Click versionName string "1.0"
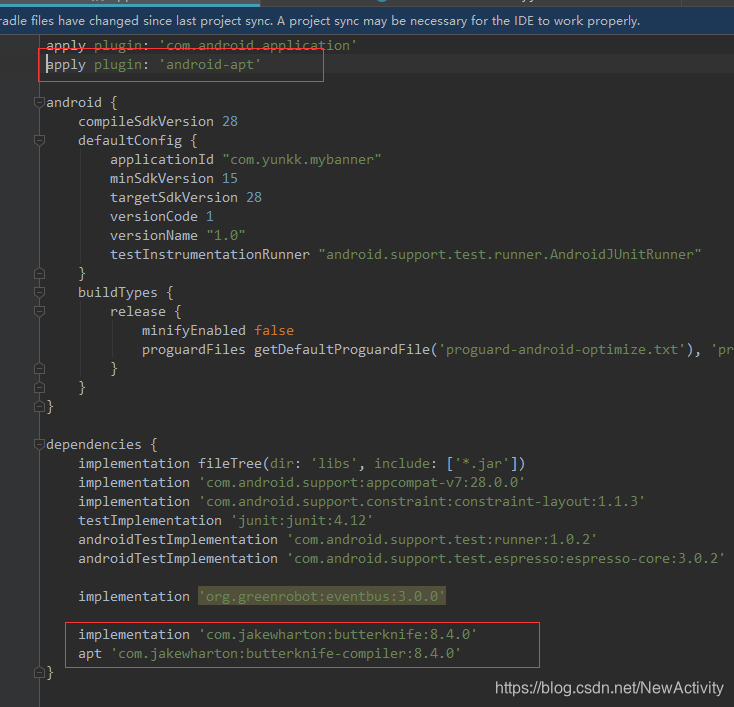Screen dimensions: 734x707 point(226,235)
